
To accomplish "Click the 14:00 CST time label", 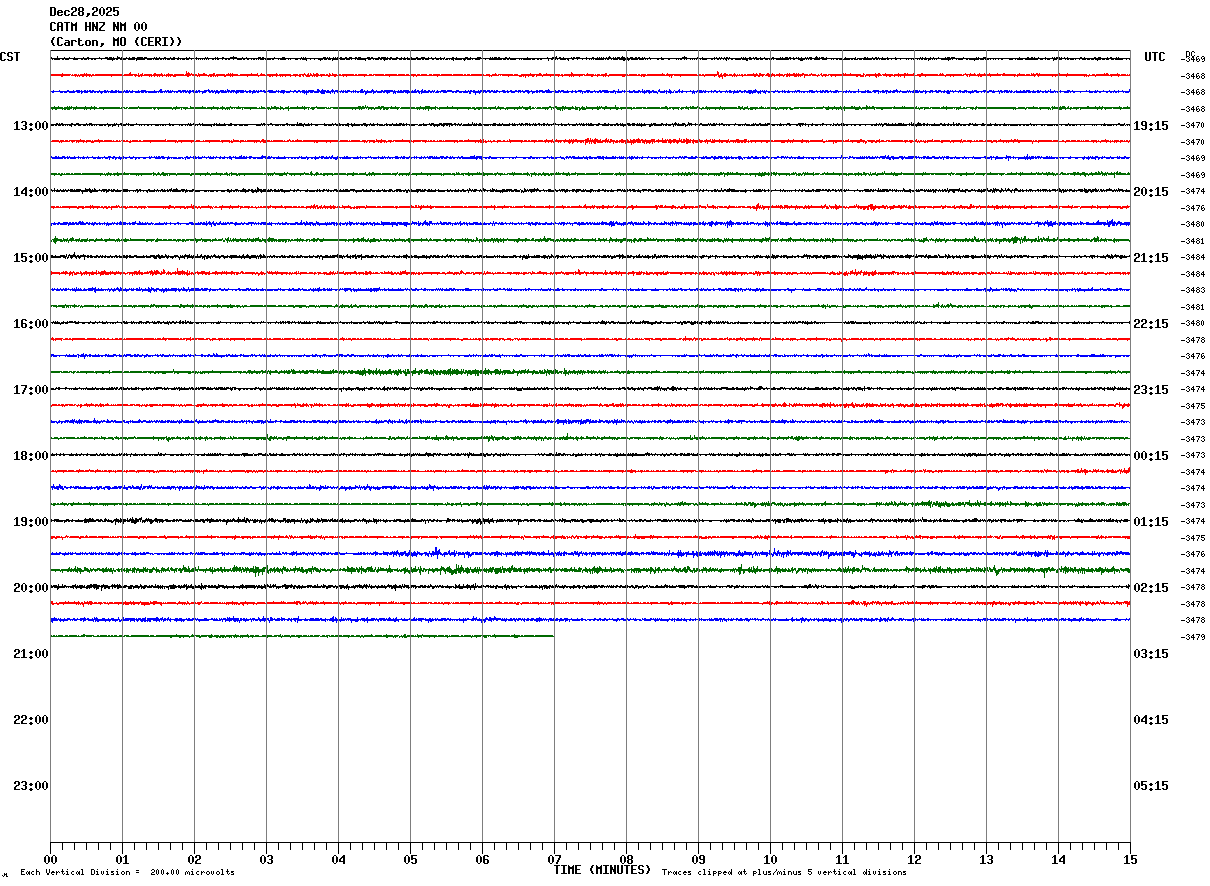I will pos(30,192).
